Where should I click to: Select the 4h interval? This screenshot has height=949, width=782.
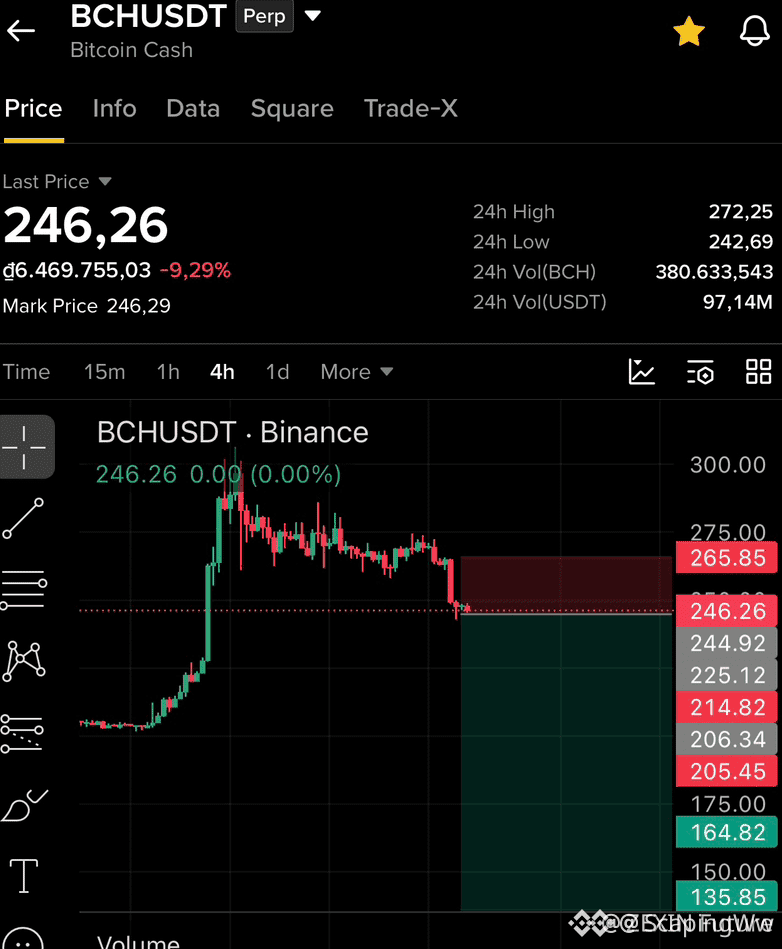(x=222, y=372)
